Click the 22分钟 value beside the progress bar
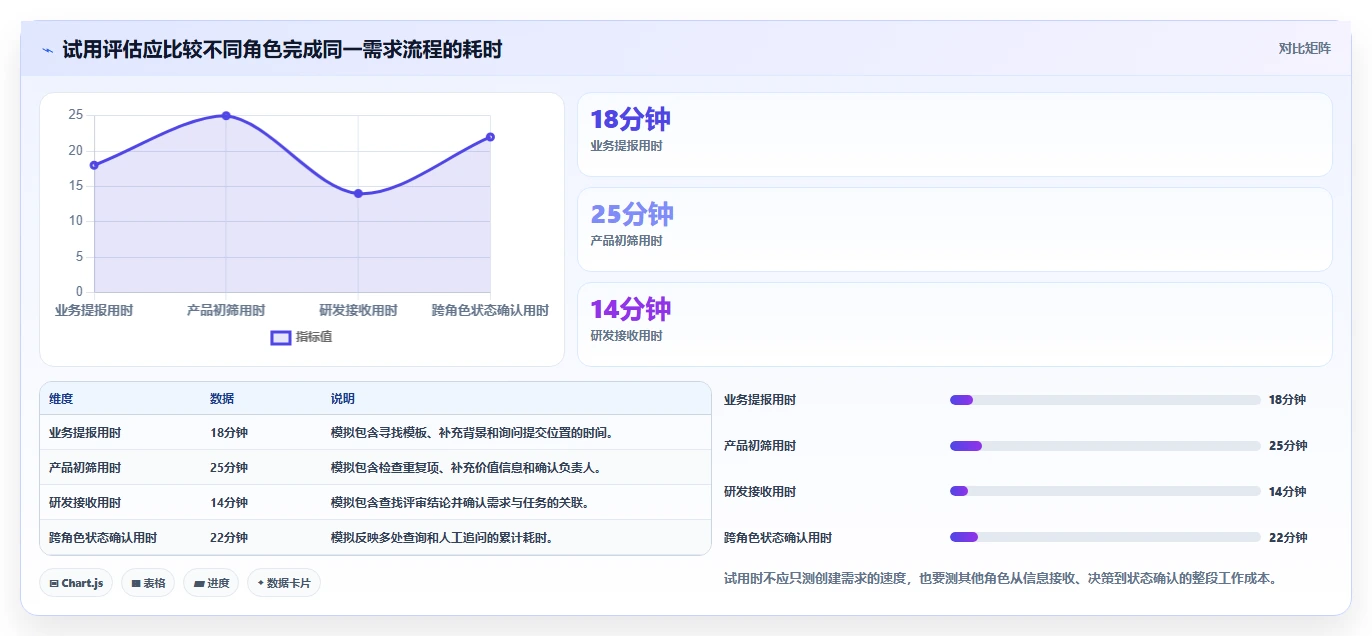 pos(1288,538)
